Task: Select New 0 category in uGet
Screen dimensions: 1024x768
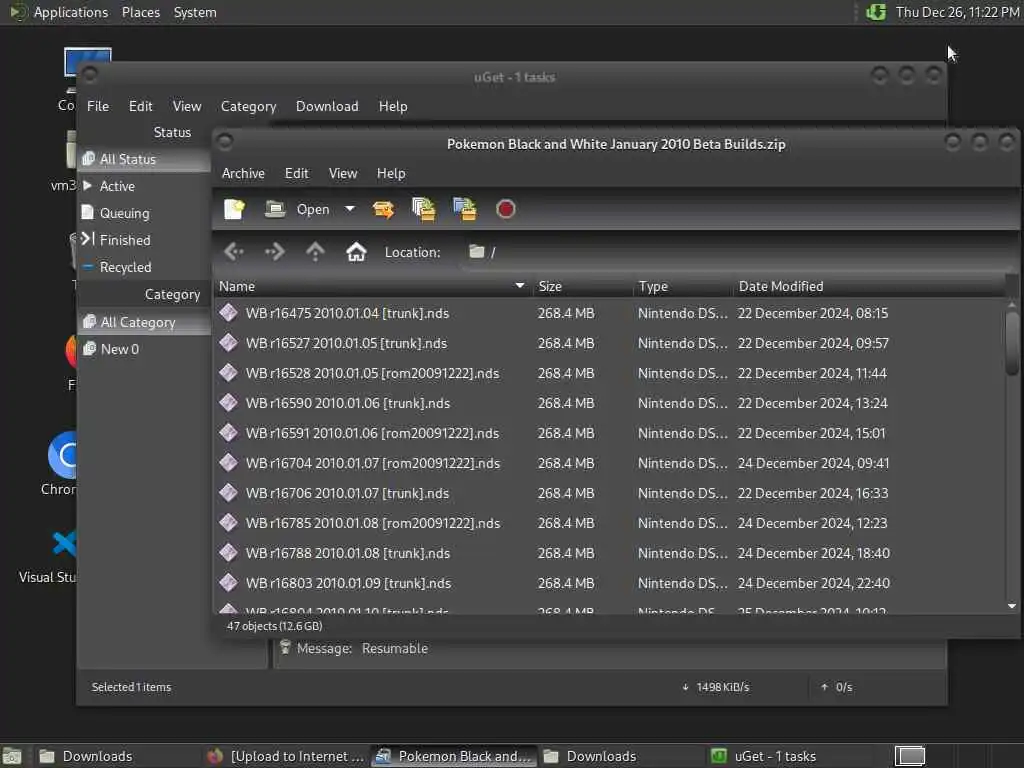Action: 144,349
